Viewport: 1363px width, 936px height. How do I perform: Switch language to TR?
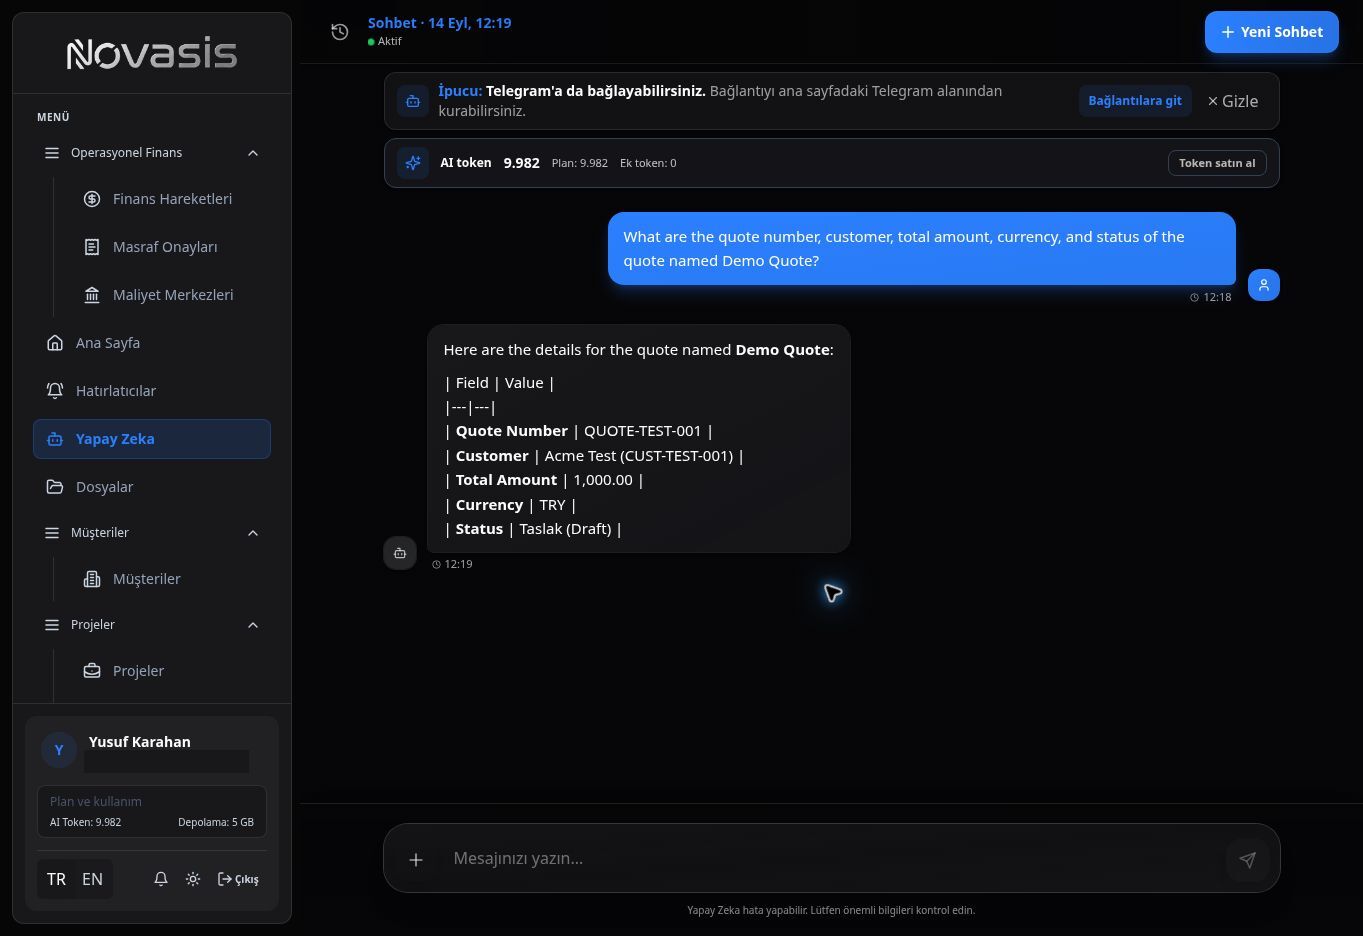point(56,879)
